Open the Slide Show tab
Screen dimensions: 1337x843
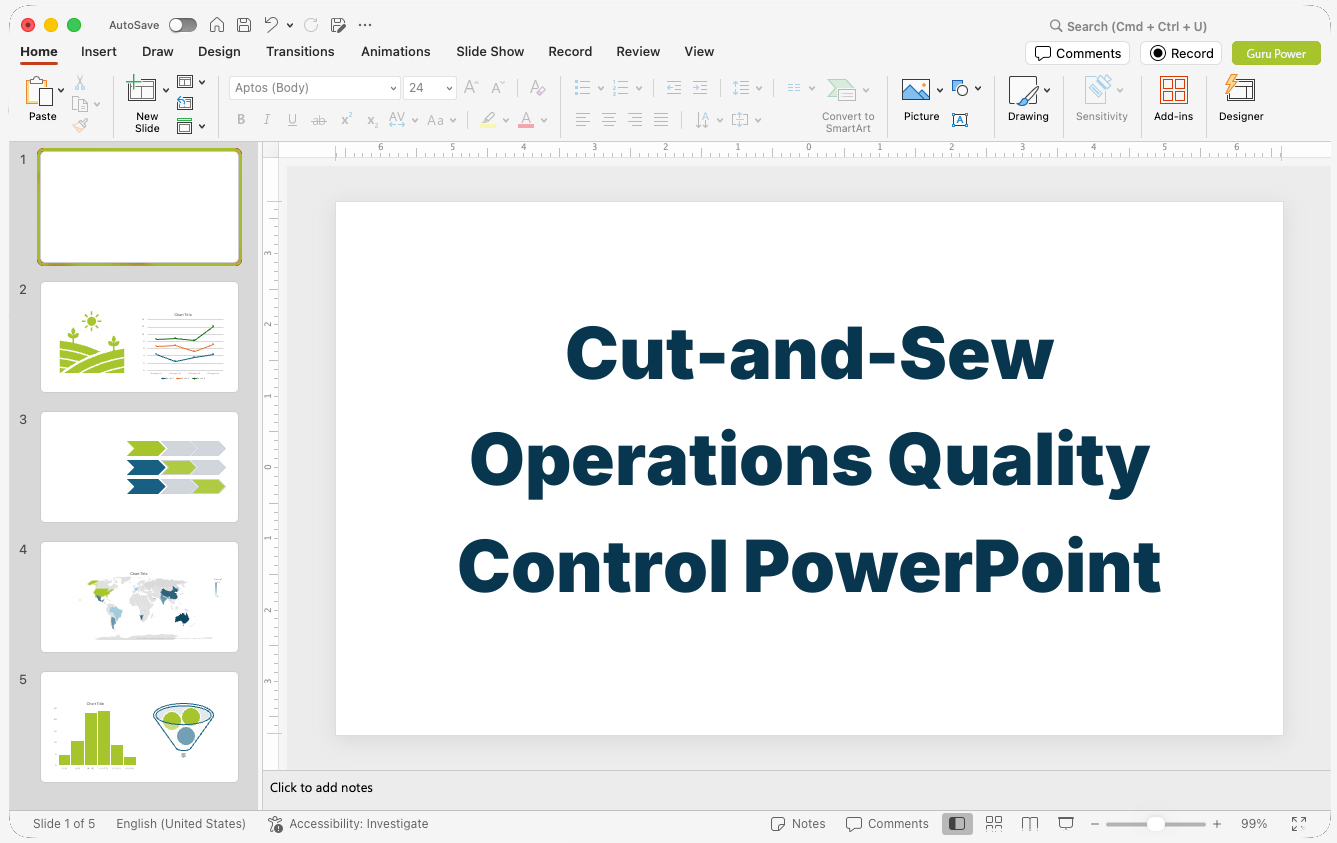[x=490, y=51]
